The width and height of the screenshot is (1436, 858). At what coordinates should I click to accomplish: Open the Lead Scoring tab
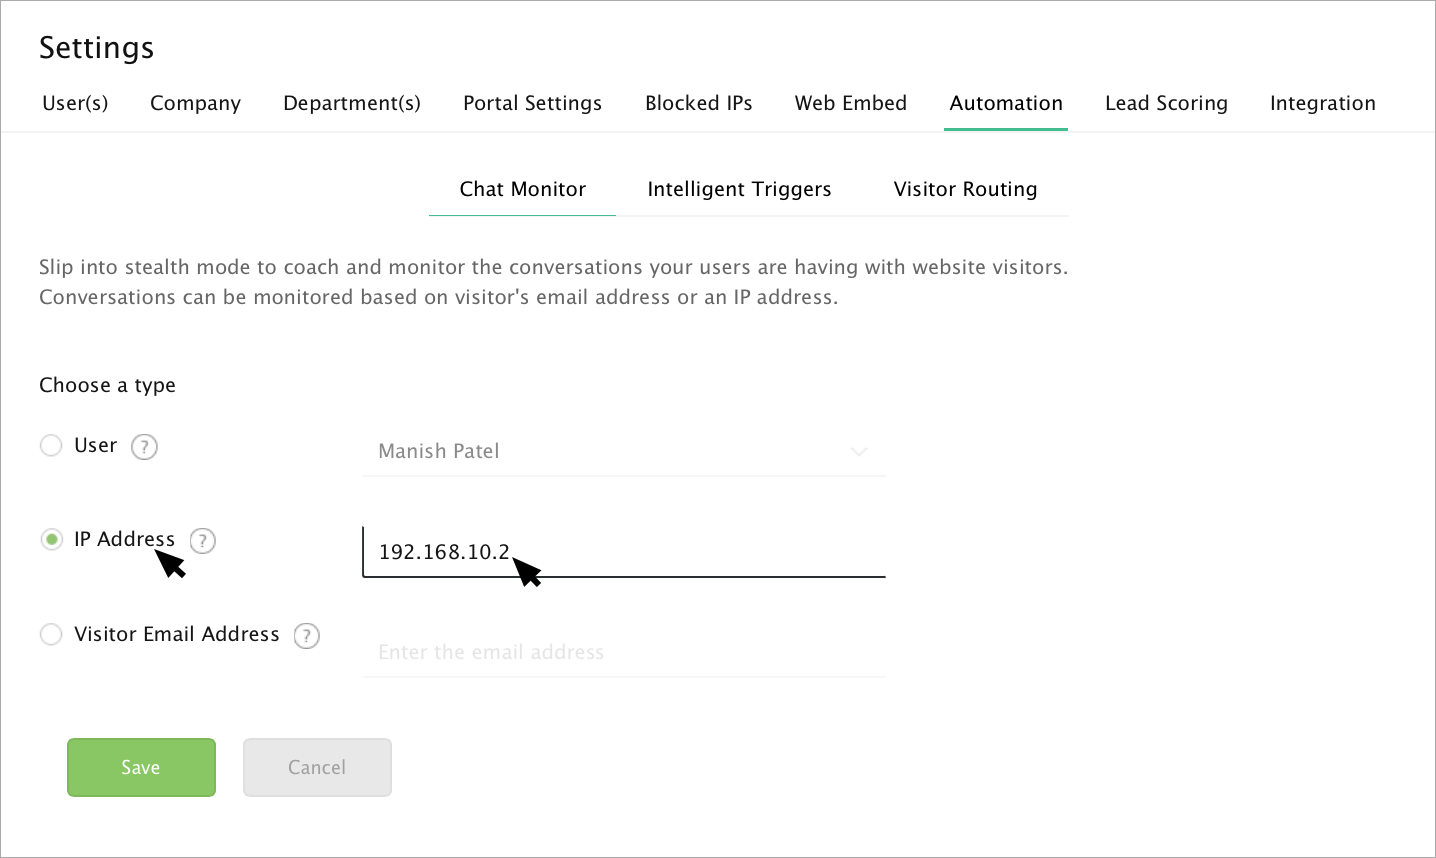click(x=1166, y=104)
